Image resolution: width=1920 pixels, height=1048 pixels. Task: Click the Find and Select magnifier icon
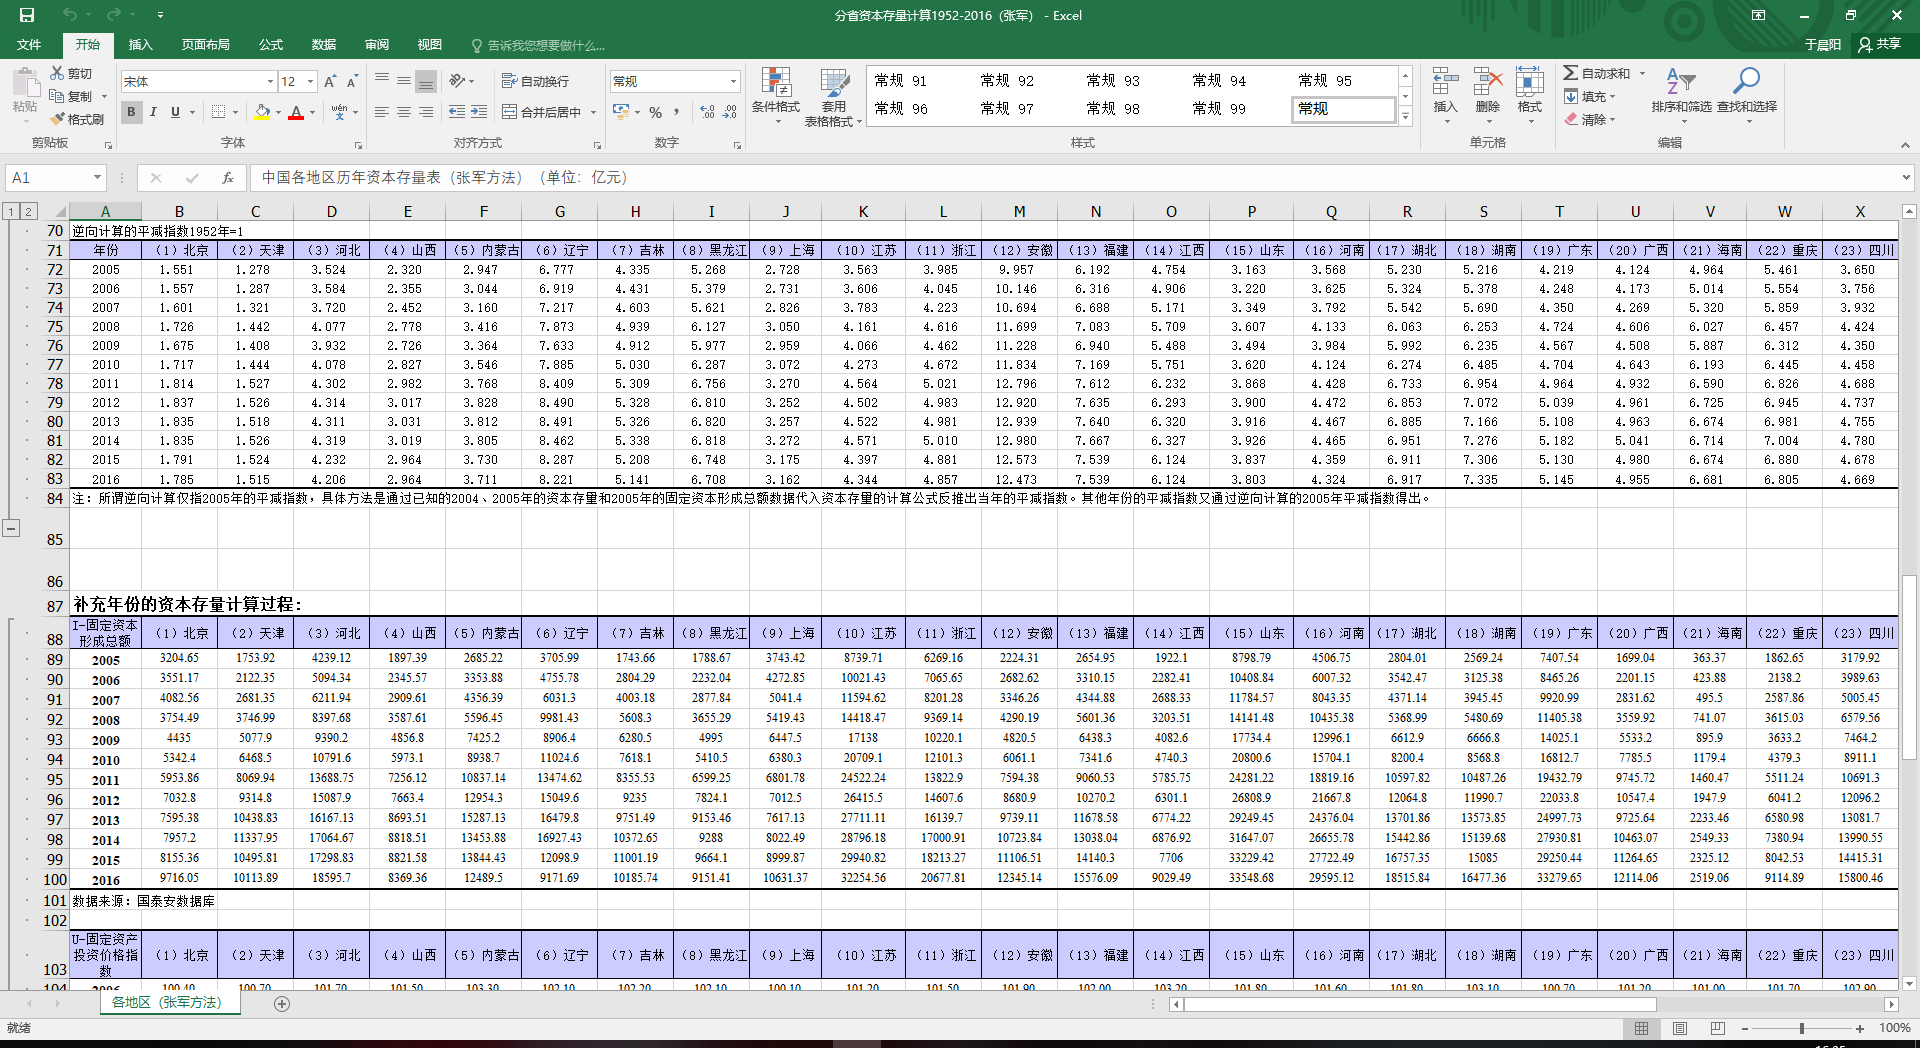(1746, 82)
